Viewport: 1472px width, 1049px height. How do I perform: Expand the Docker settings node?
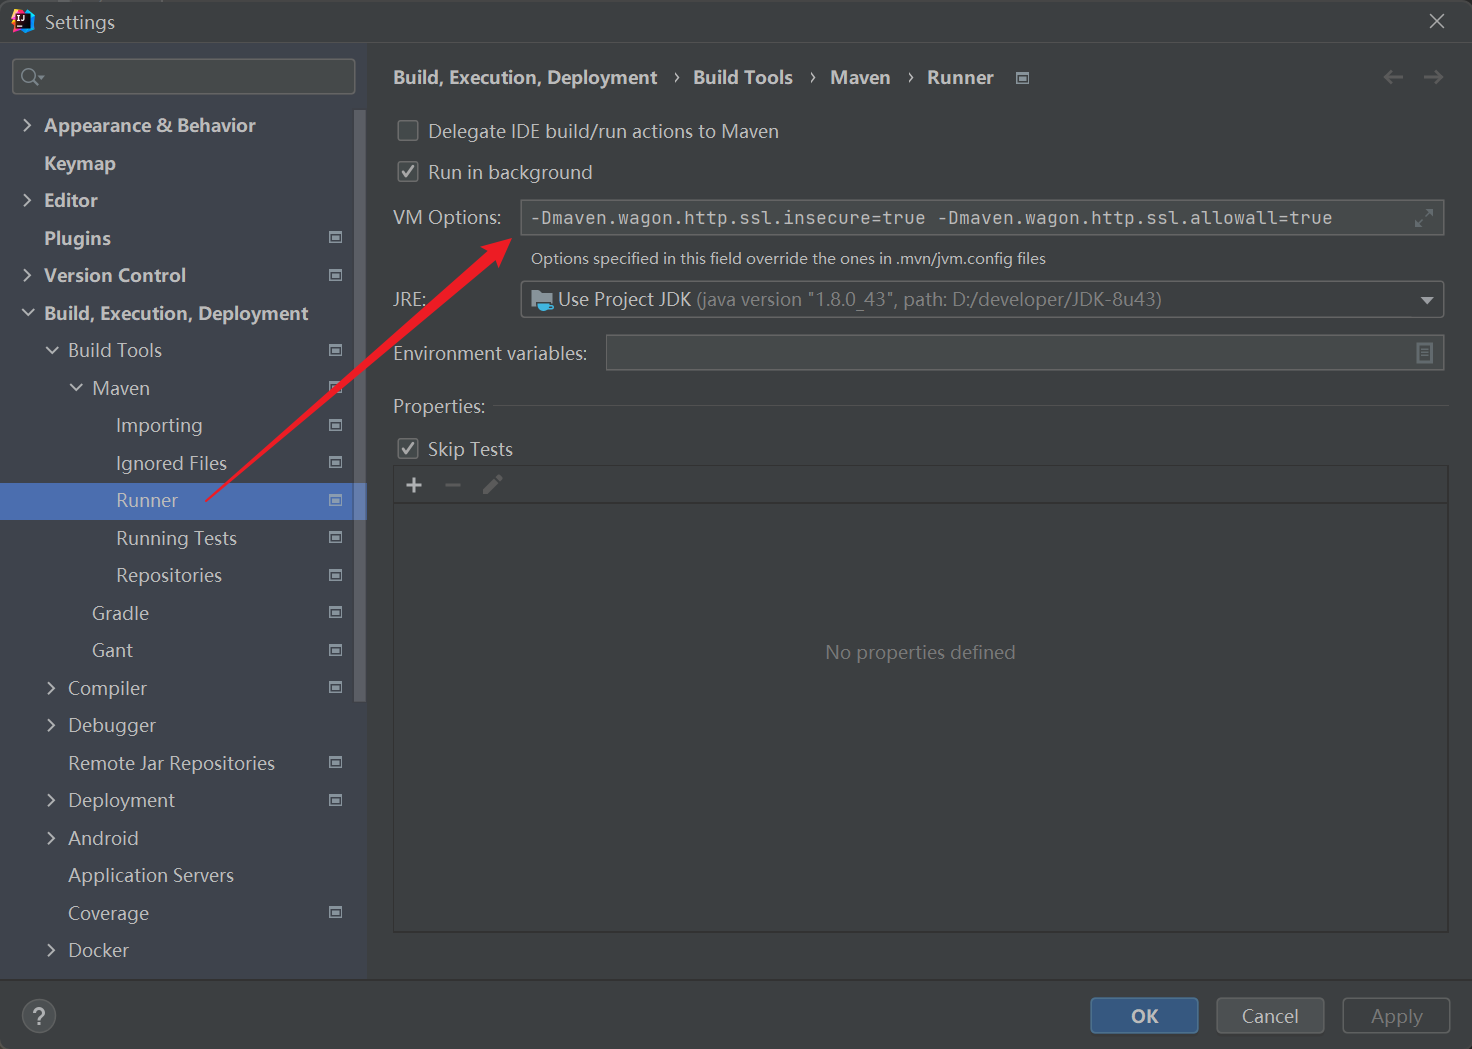(51, 950)
